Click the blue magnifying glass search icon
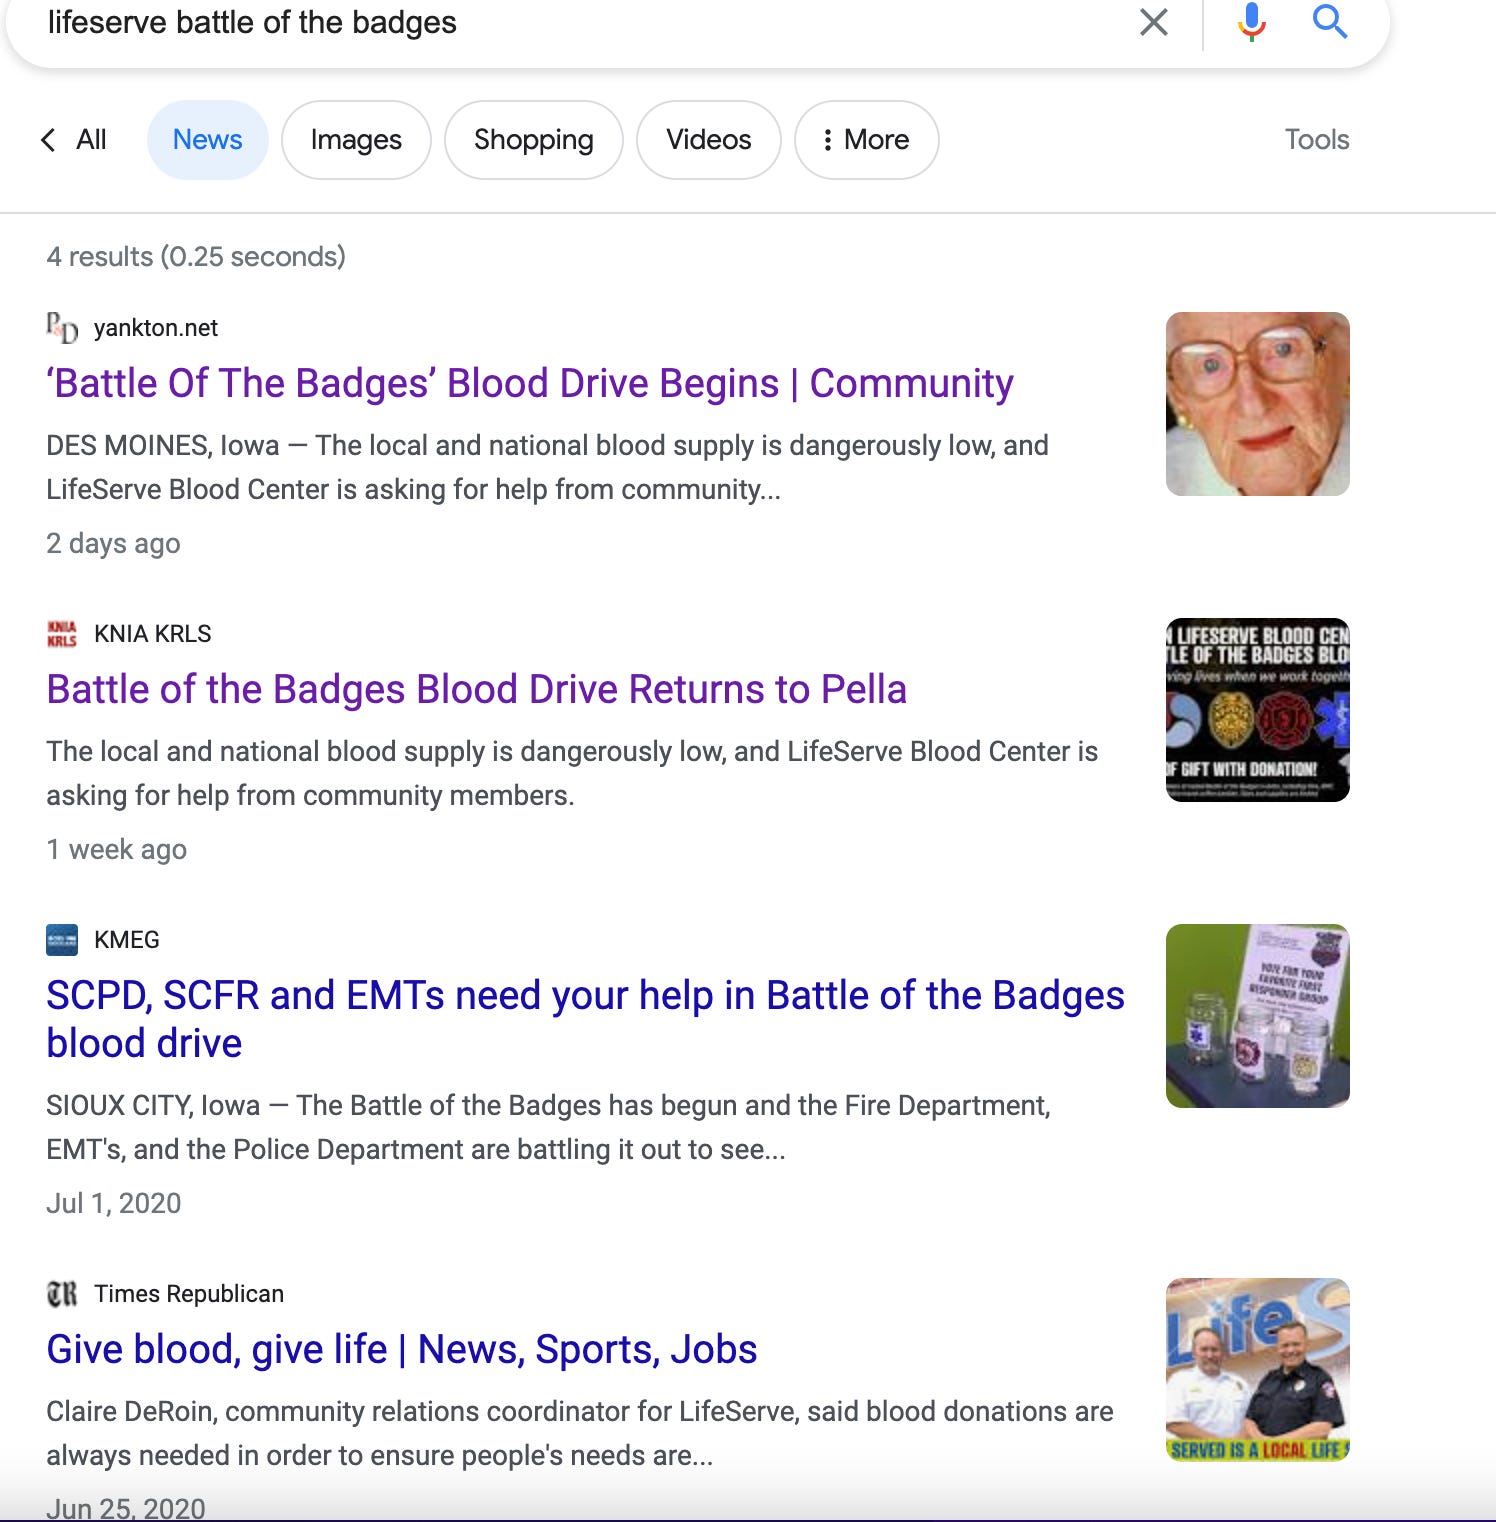This screenshot has height=1522, width=1496. point(1330,21)
